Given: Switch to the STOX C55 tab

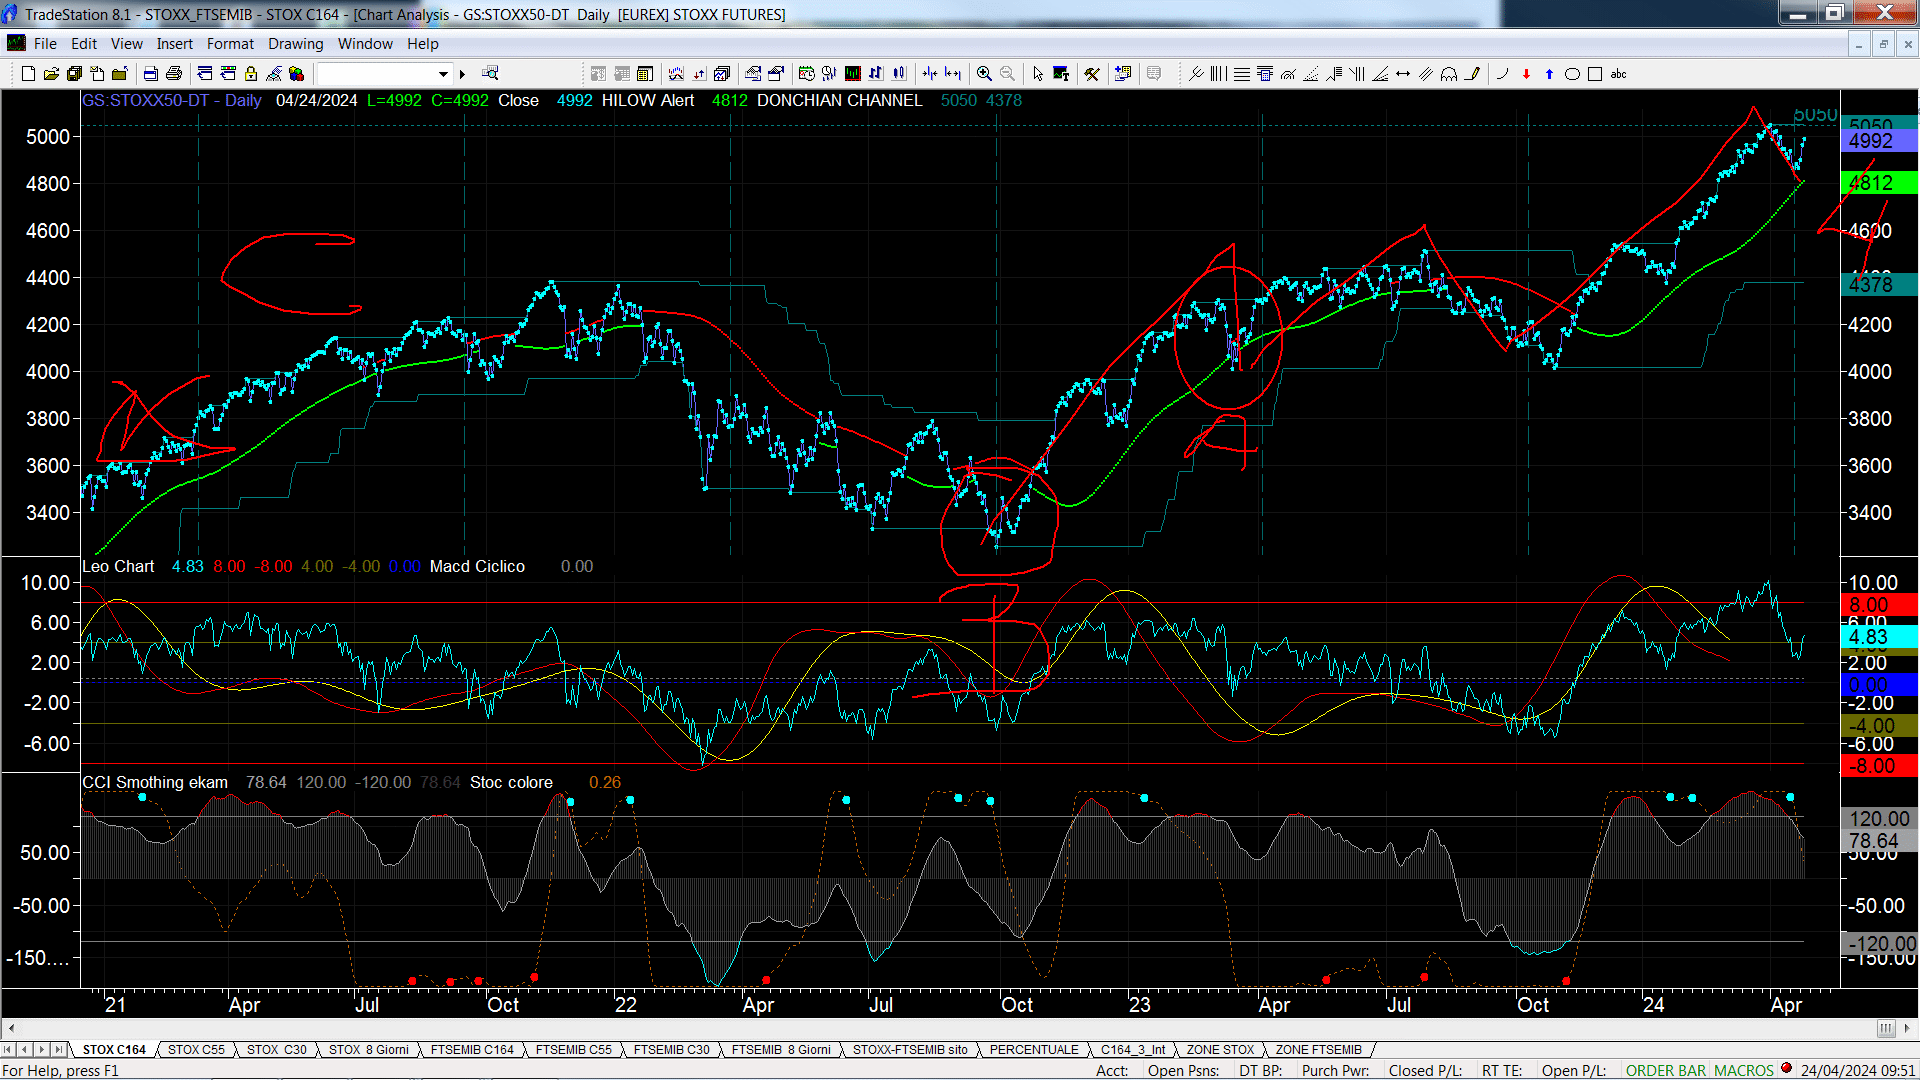Looking at the screenshot, I should pyautogui.click(x=196, y=1049).
